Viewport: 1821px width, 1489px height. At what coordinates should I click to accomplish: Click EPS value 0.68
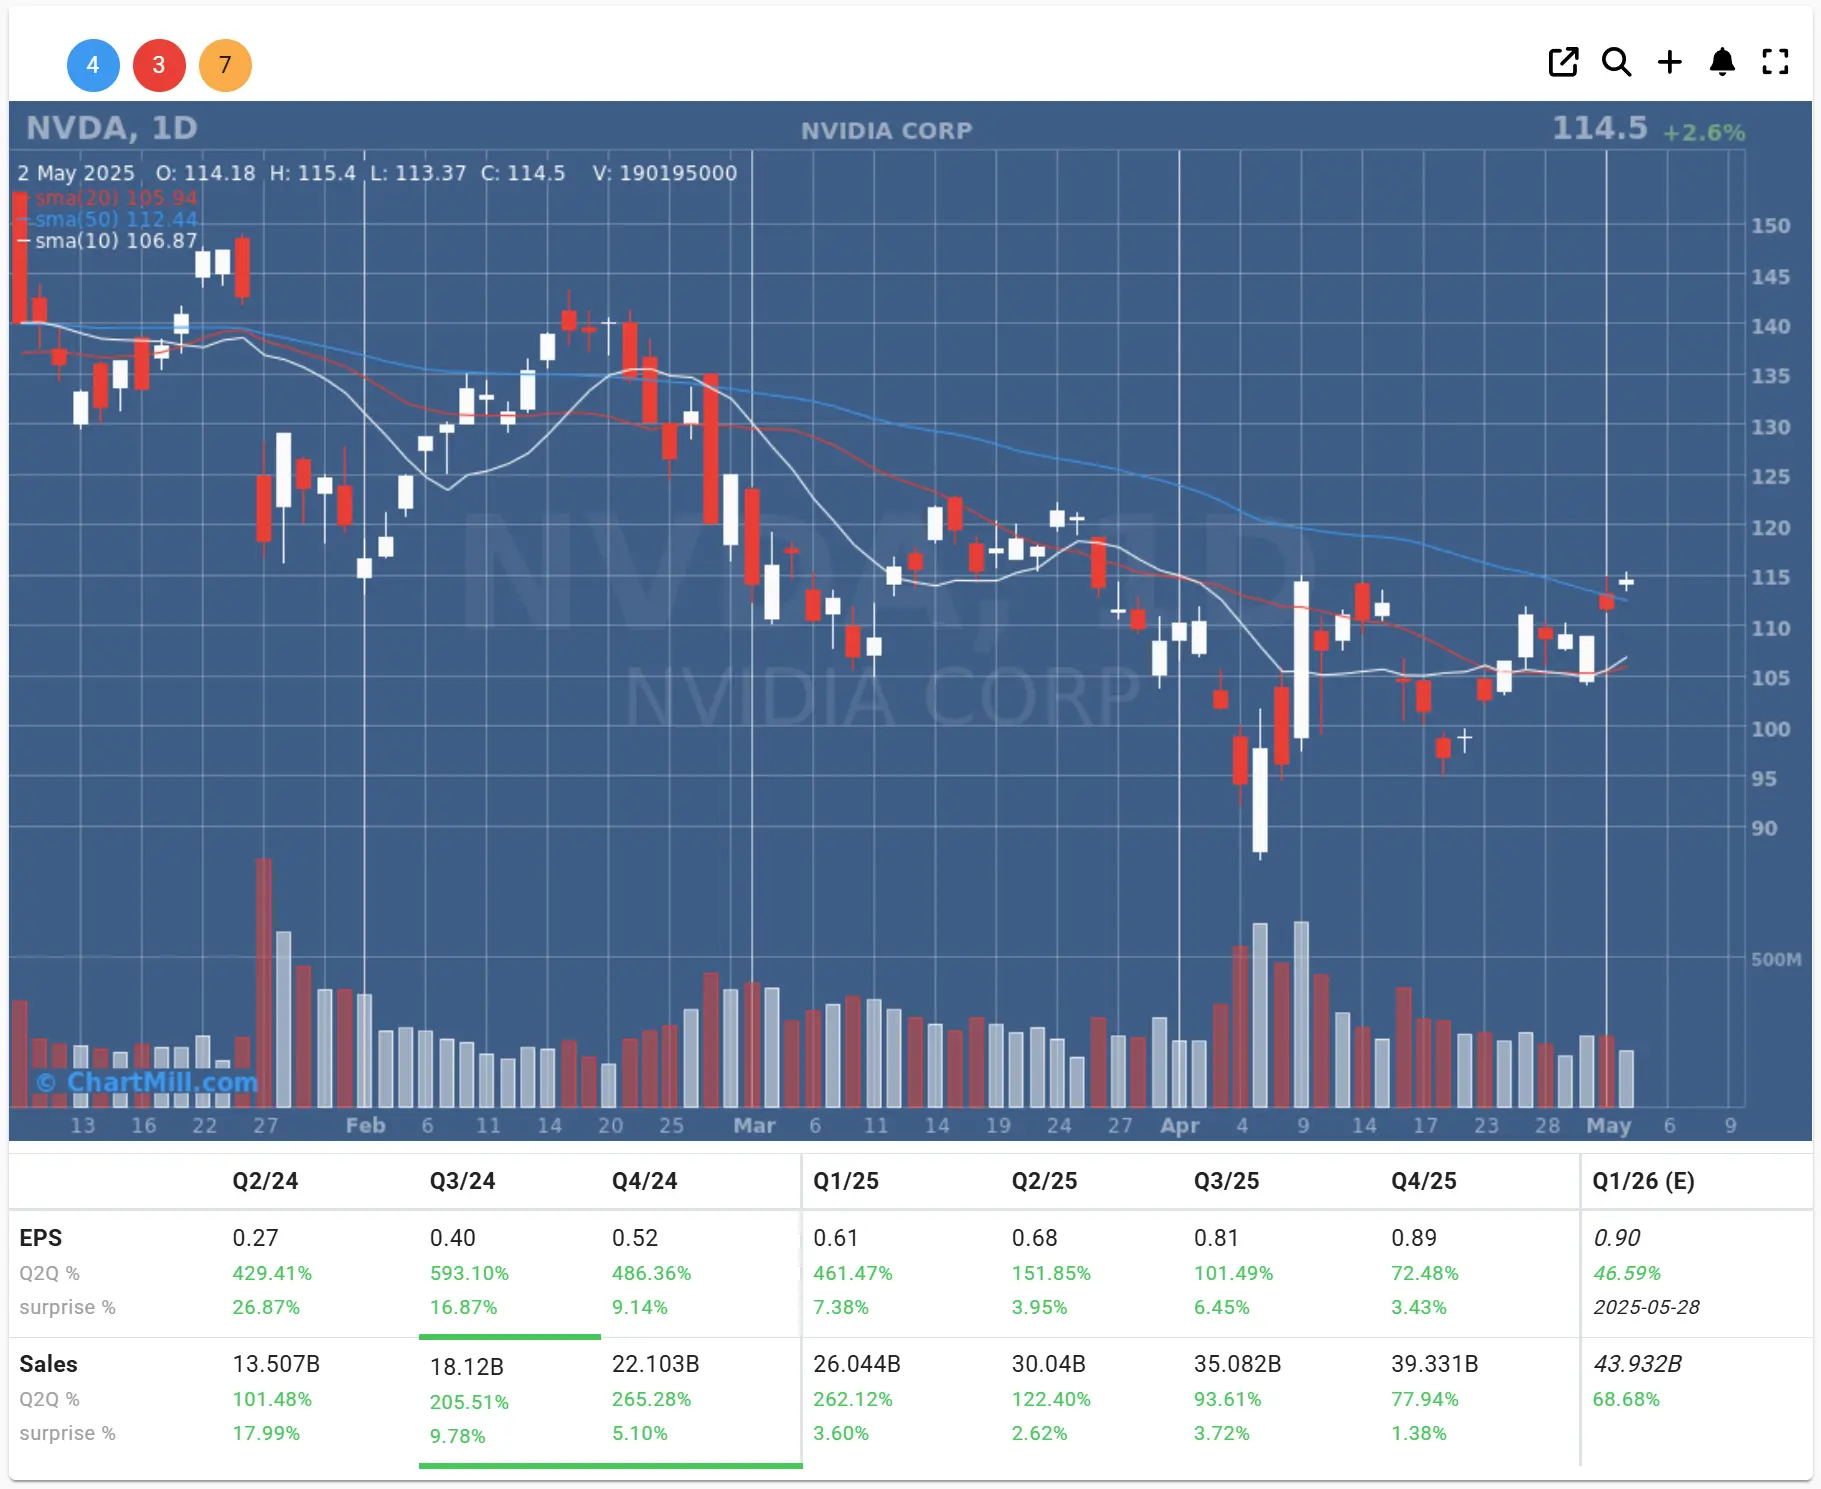pyautogui.click(x=1034, y=1238)
